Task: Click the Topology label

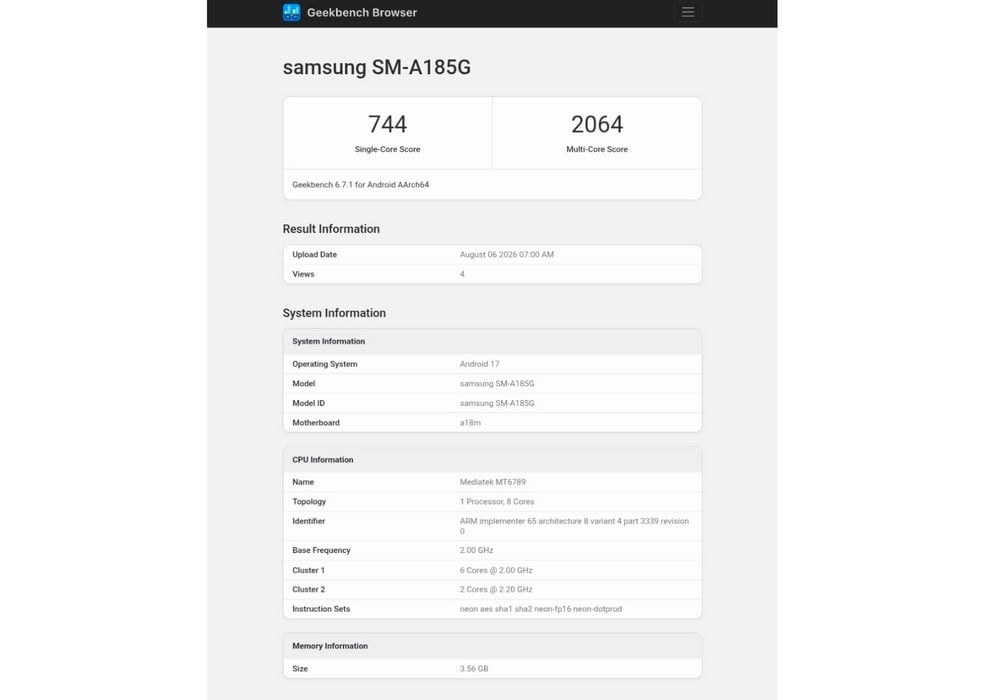Action: [x=309, y=502]
